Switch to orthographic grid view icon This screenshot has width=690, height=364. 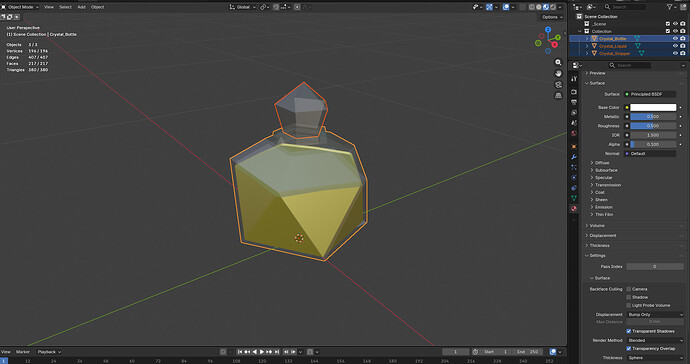click(558, 96)
